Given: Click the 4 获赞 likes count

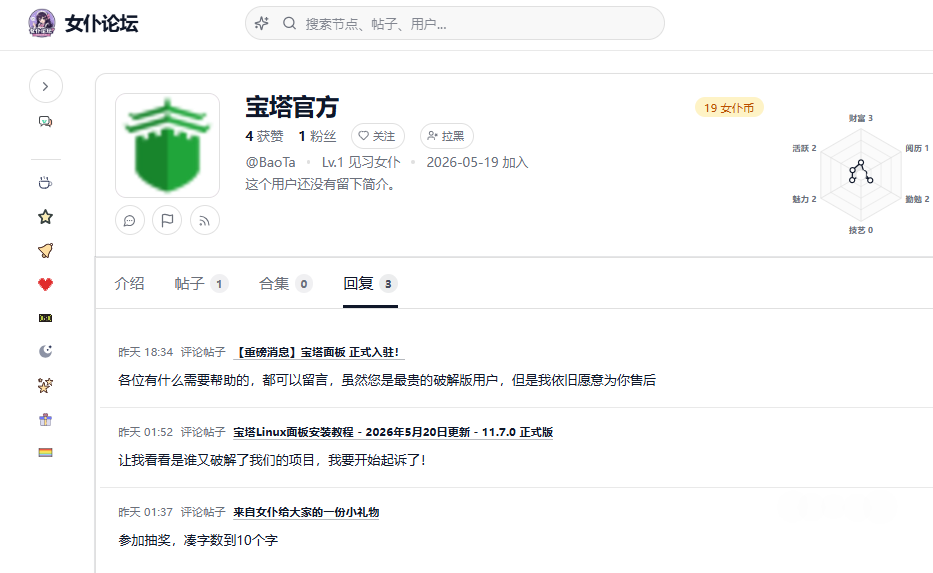Looking at the screenshot, I should [x=264, y=136].
